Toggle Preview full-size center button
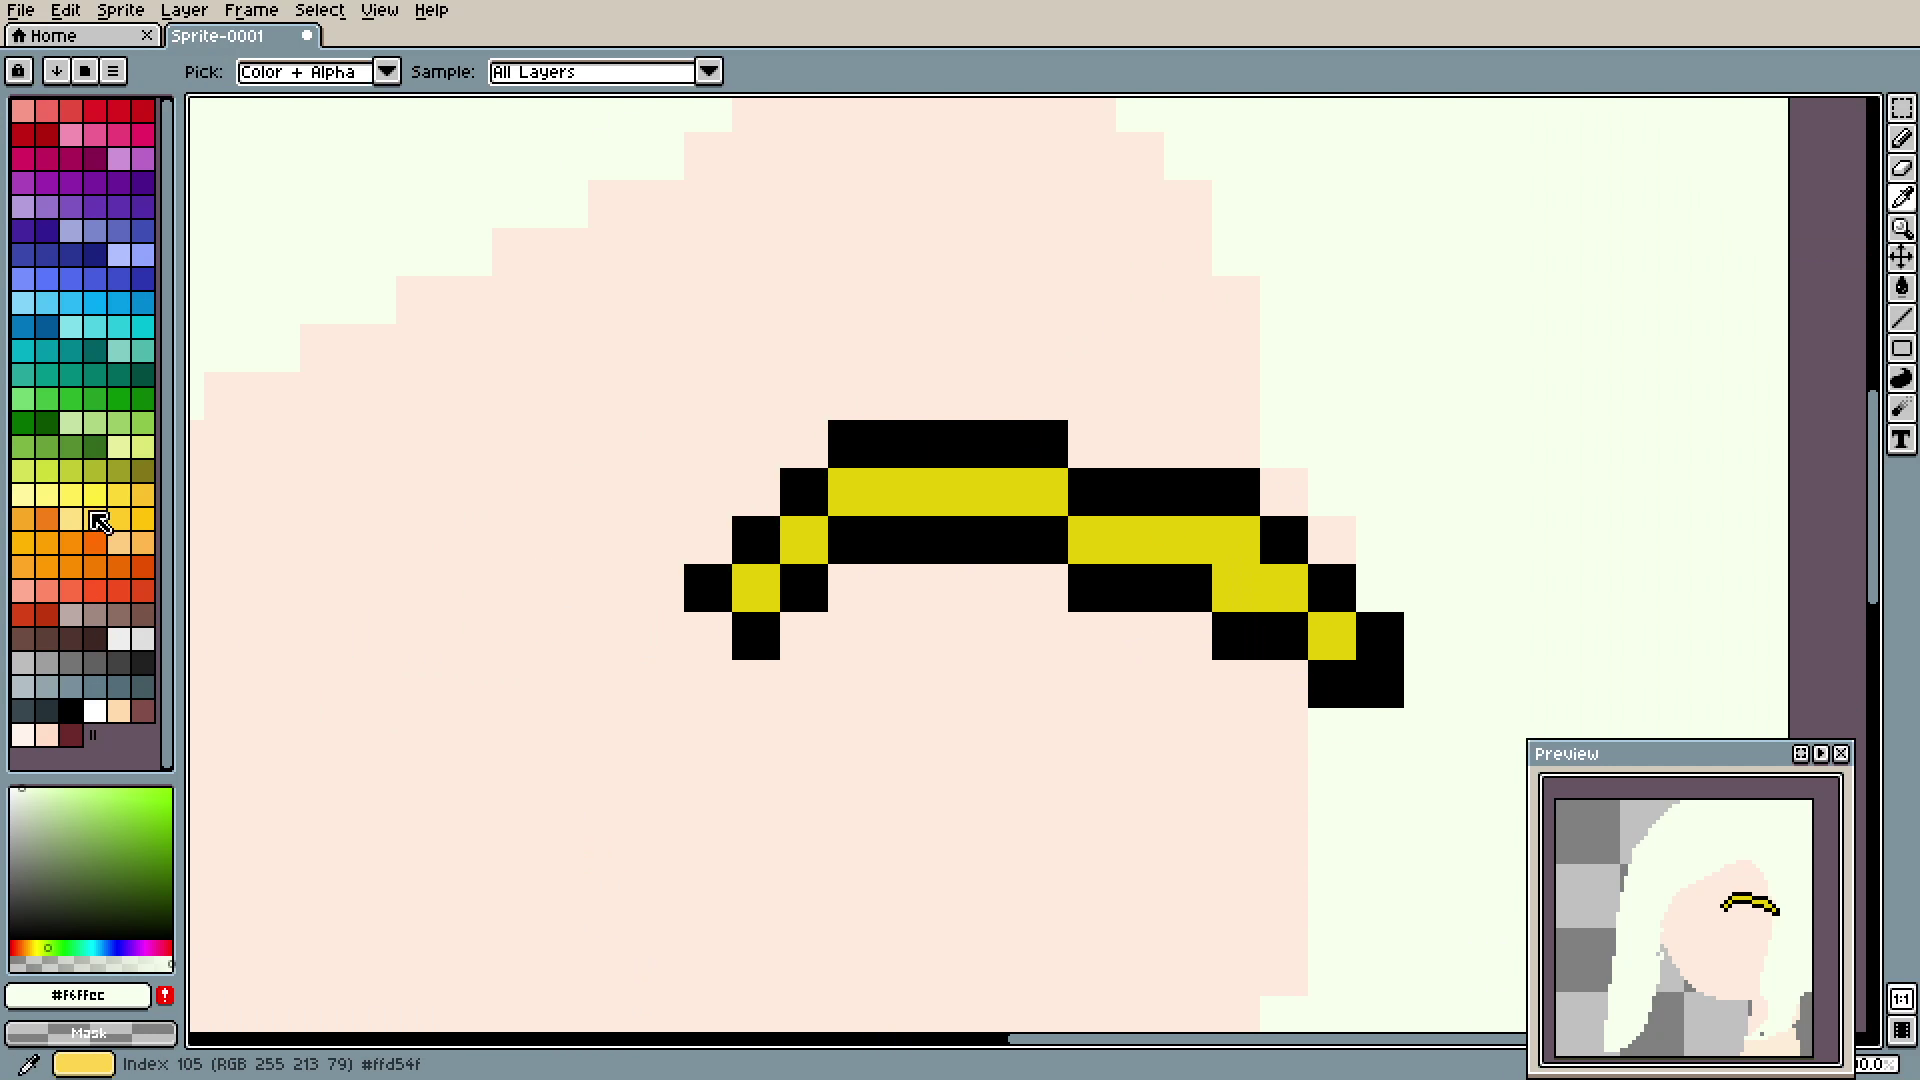This screenshot has width=1920, height=1080. [1801, 754]
